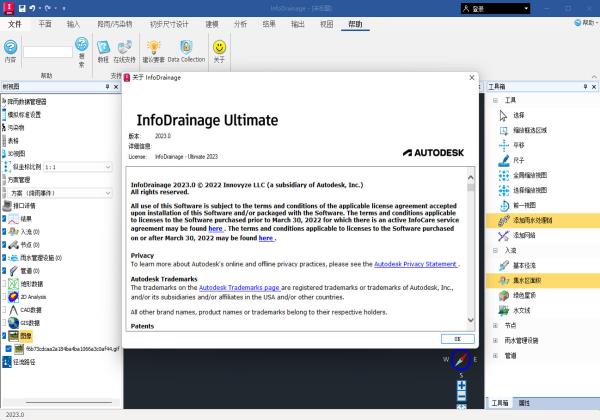Choose zoom extents view tool

[x=504, y=175]
